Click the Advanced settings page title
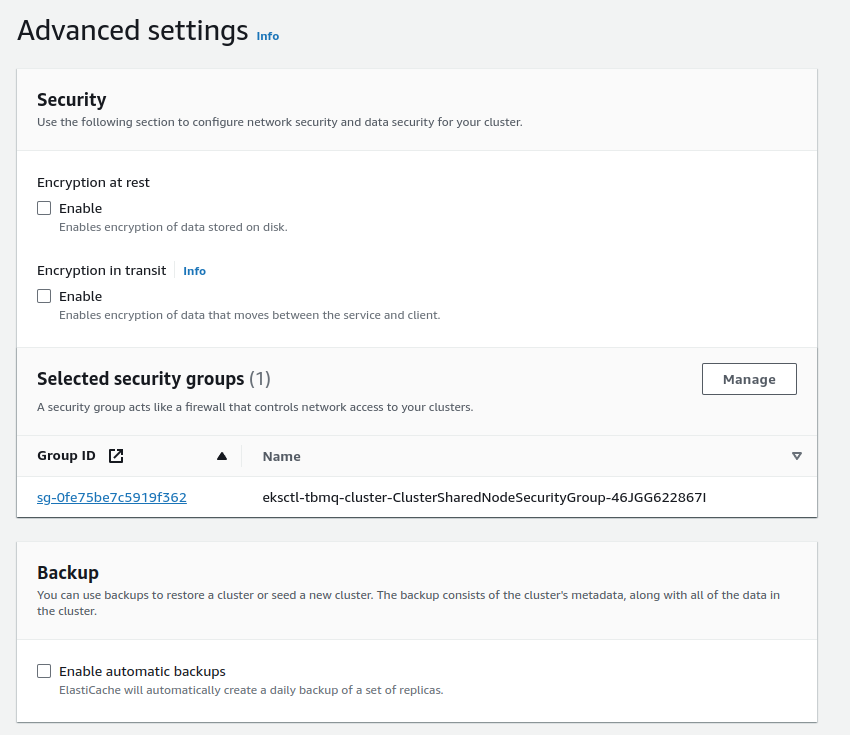 [132, 31]
